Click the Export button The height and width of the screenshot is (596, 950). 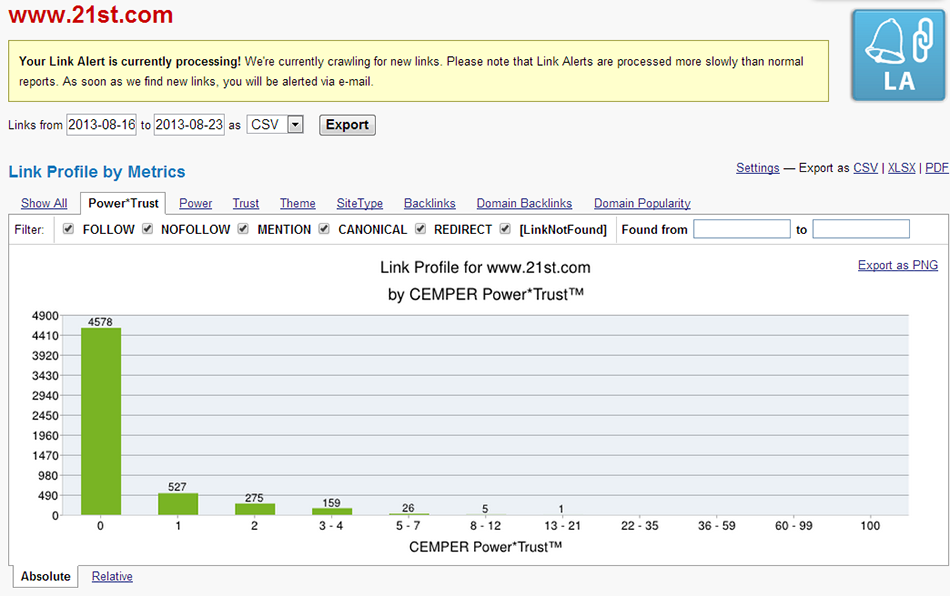tap(347, 125)
